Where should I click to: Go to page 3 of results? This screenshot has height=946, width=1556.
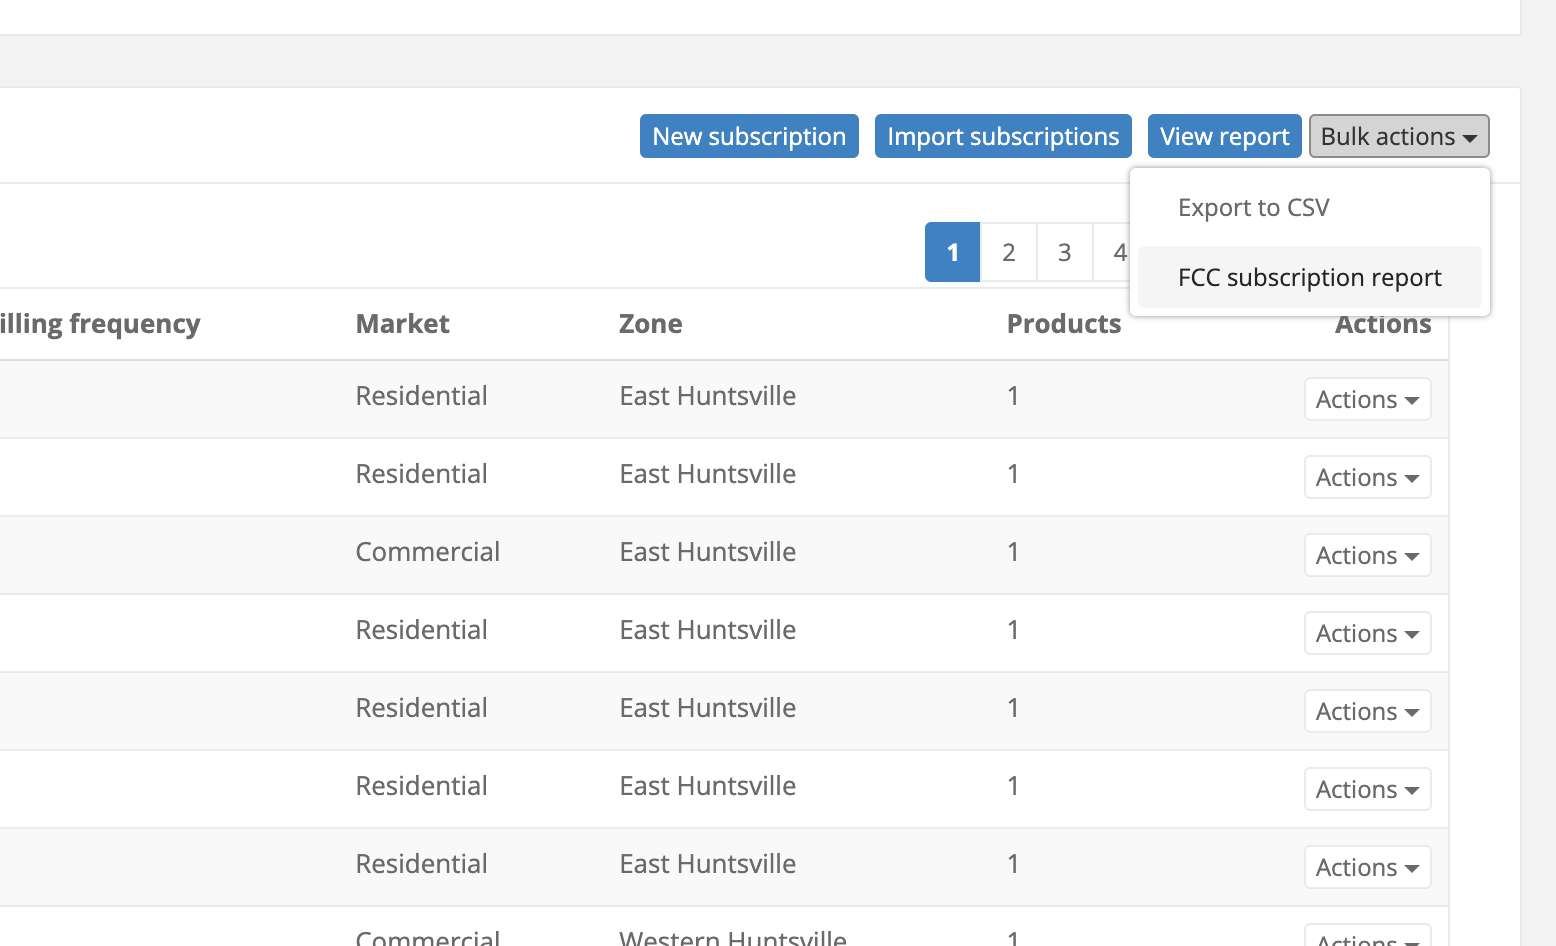pos(1064,252)
